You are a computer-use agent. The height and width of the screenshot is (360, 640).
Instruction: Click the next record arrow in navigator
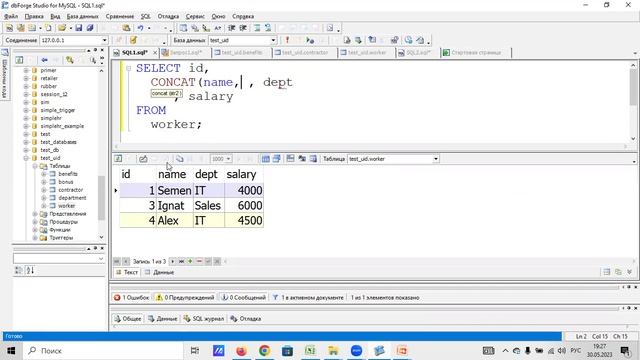[x=172, y=261]
